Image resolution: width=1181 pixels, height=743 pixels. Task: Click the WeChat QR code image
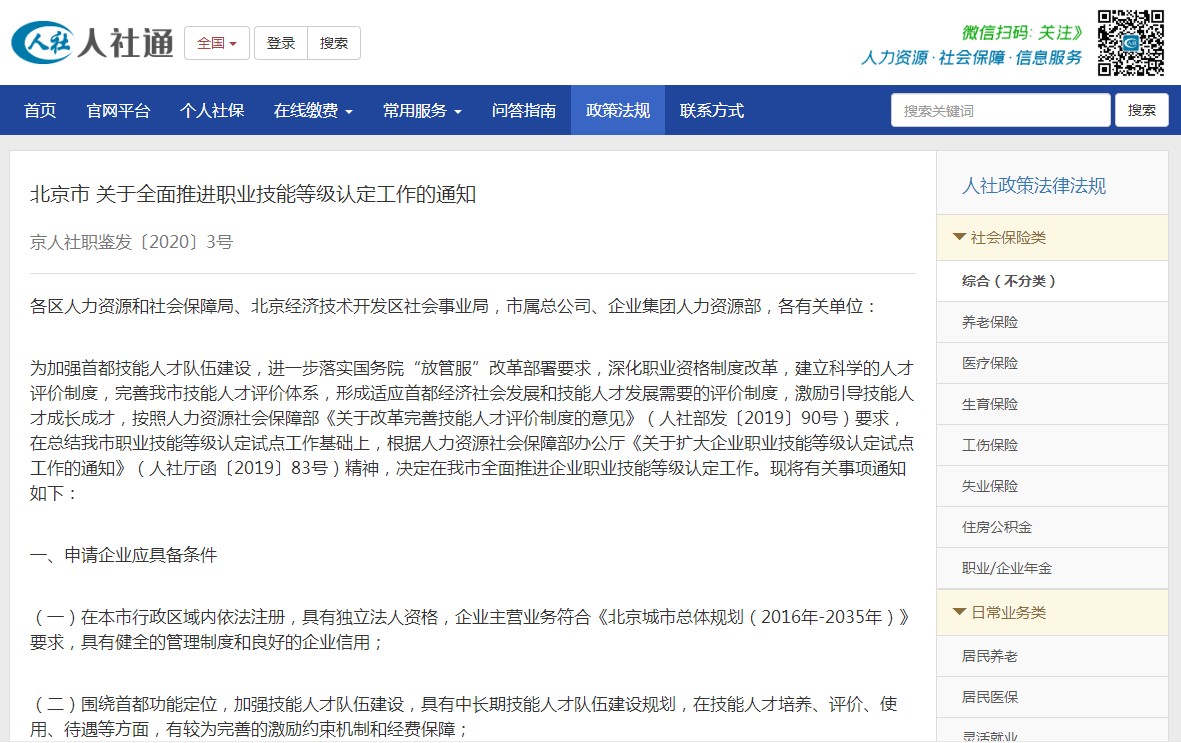coord(1130,43)
